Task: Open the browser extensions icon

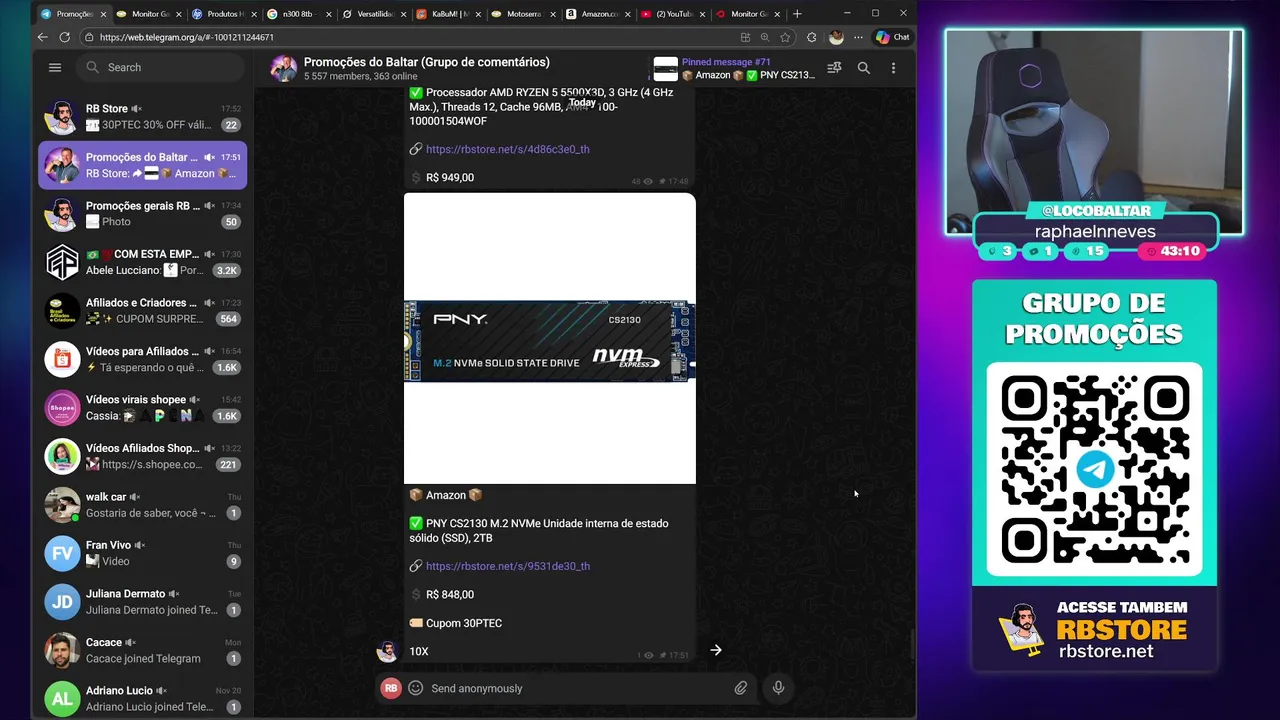Action: [x=812, y=37]
